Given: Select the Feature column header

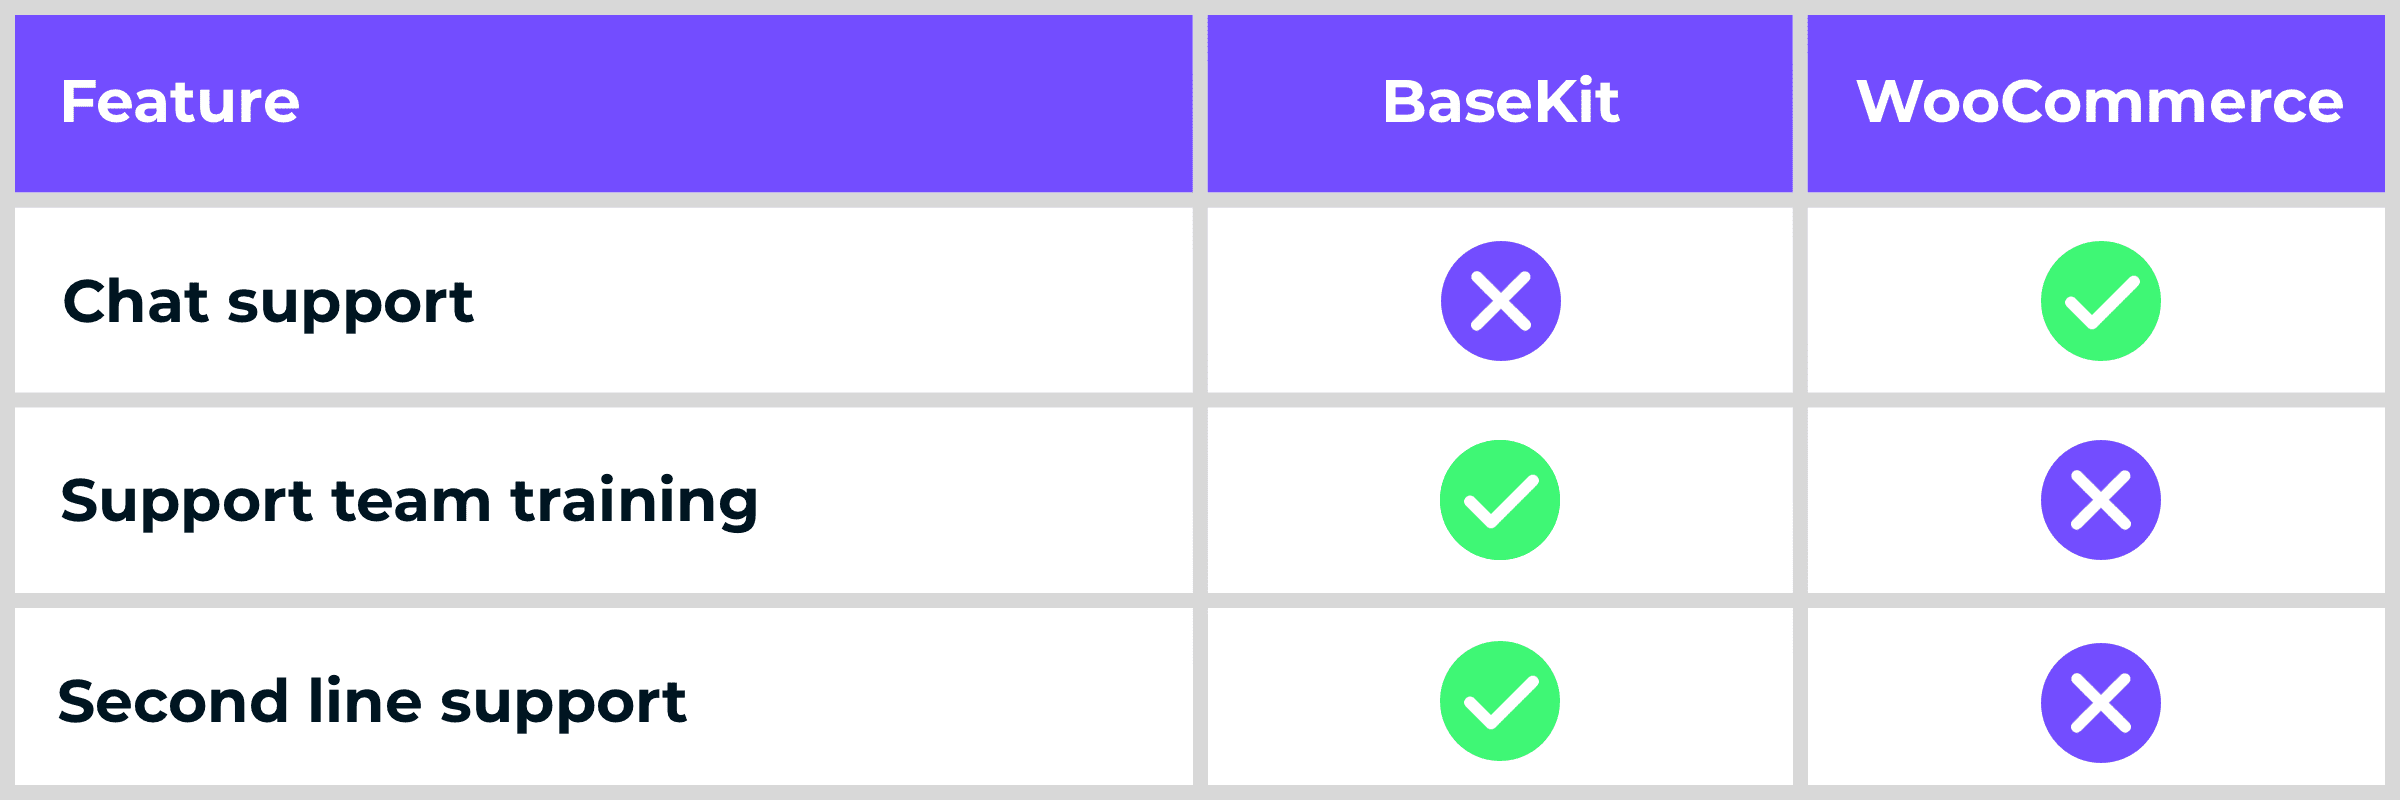Looking at the screenshot, I should coord(180,102).
